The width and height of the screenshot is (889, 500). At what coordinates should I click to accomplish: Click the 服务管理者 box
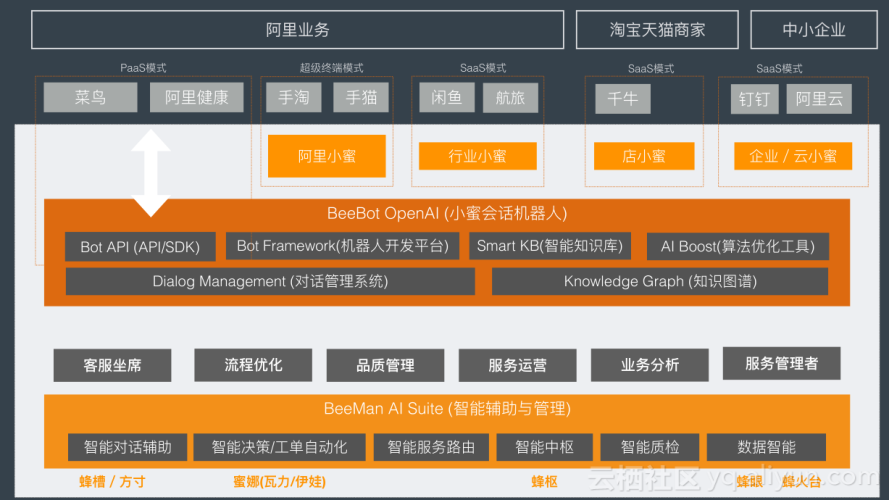click(781, 363)
